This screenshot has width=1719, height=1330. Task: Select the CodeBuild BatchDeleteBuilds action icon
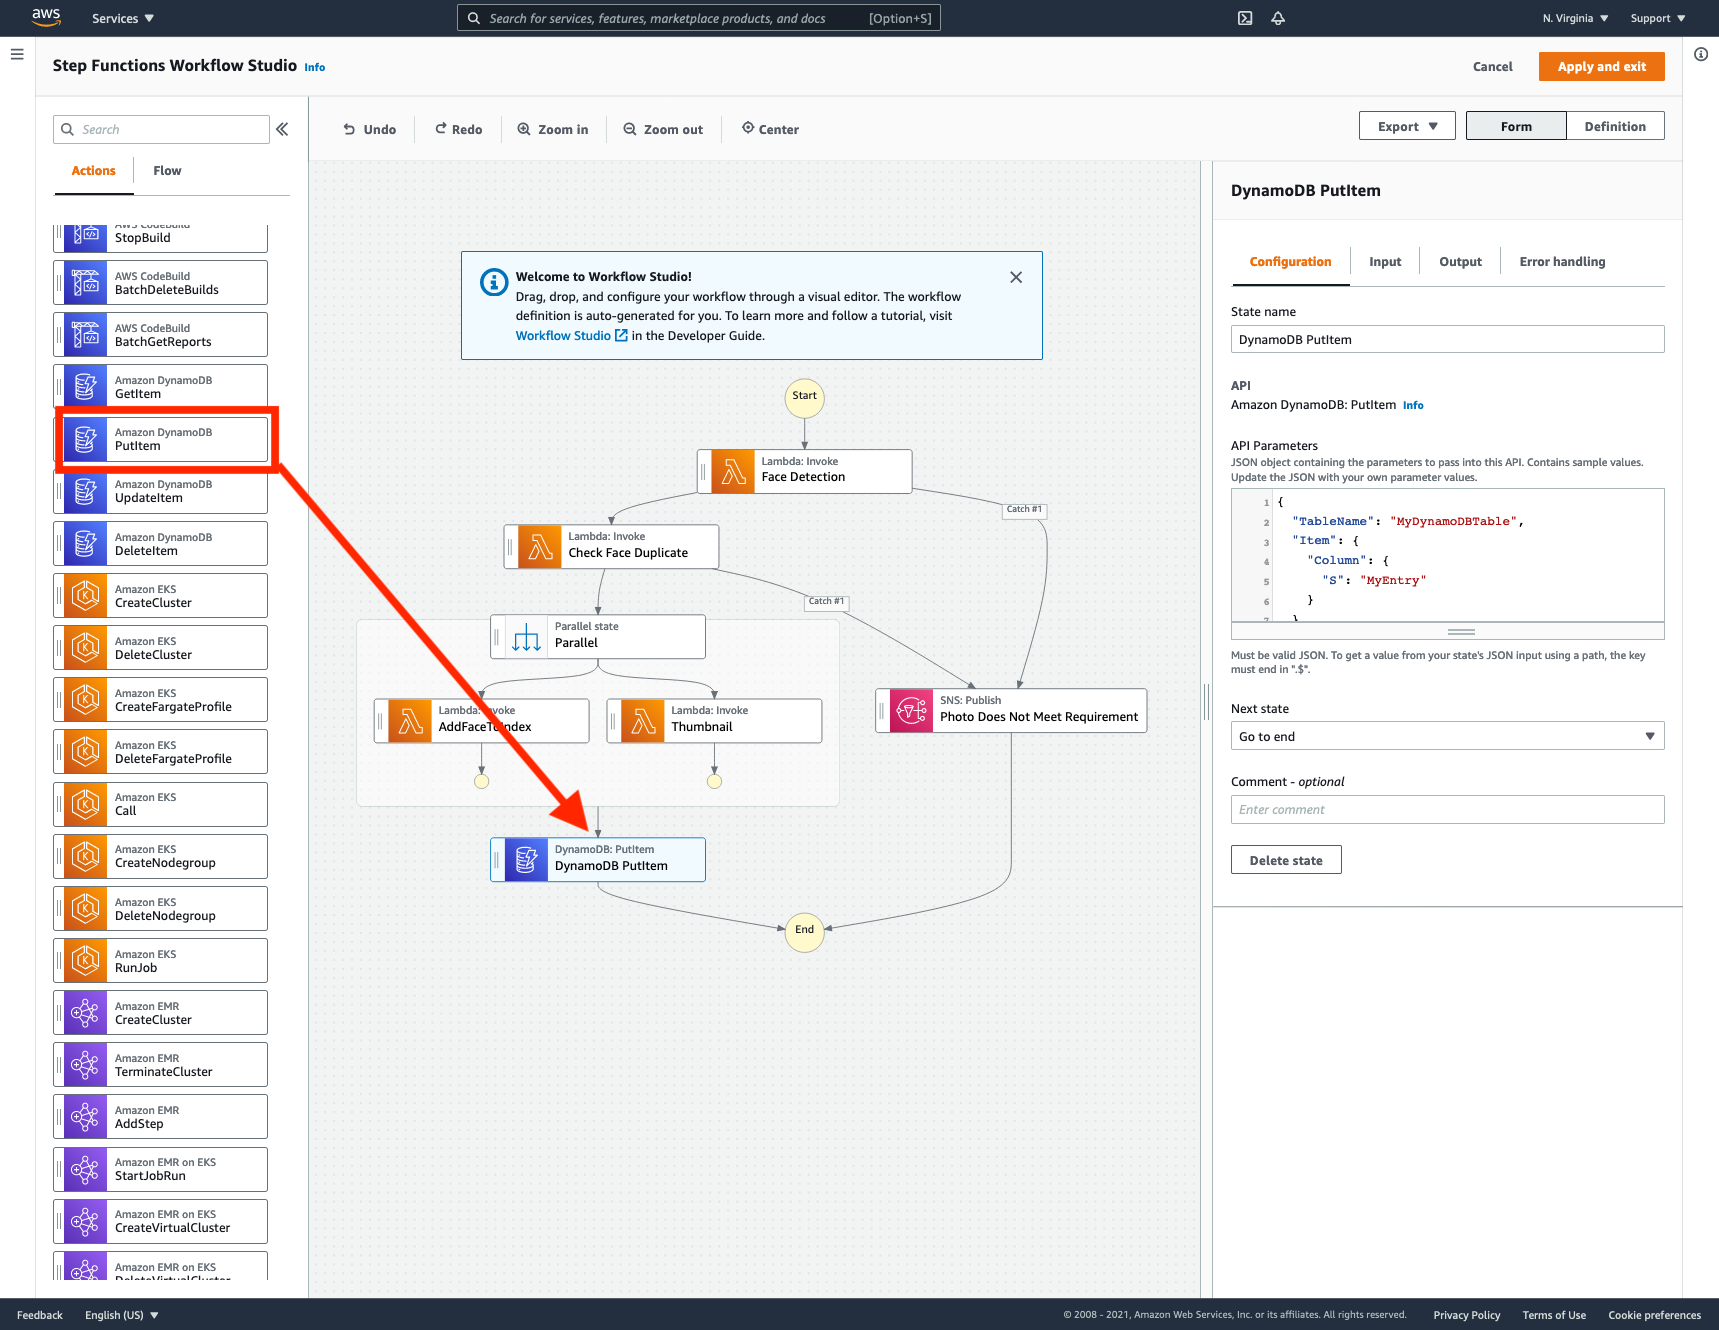pyautogui.click(x=86, y=282)
